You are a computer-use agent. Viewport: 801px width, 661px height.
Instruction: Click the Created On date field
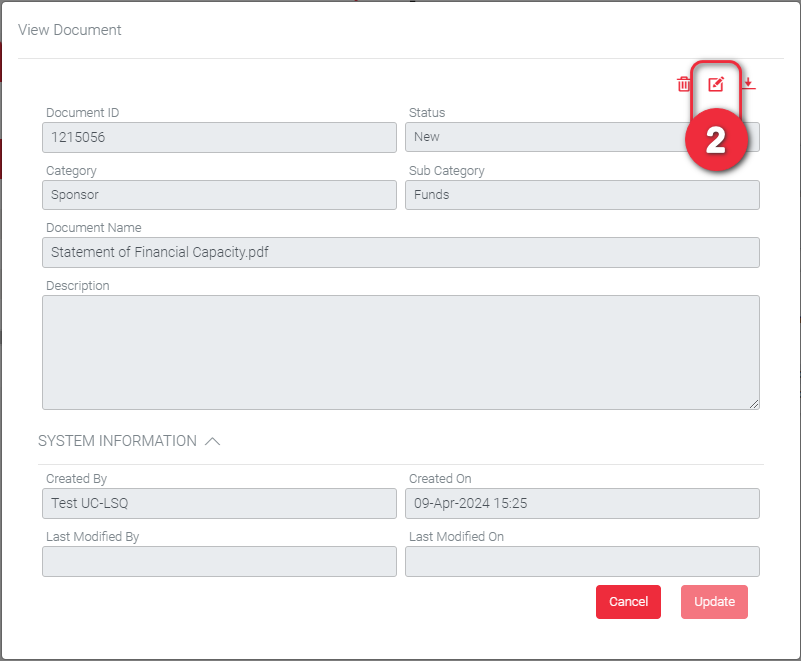pyautogui.click(x=582, y=503)
